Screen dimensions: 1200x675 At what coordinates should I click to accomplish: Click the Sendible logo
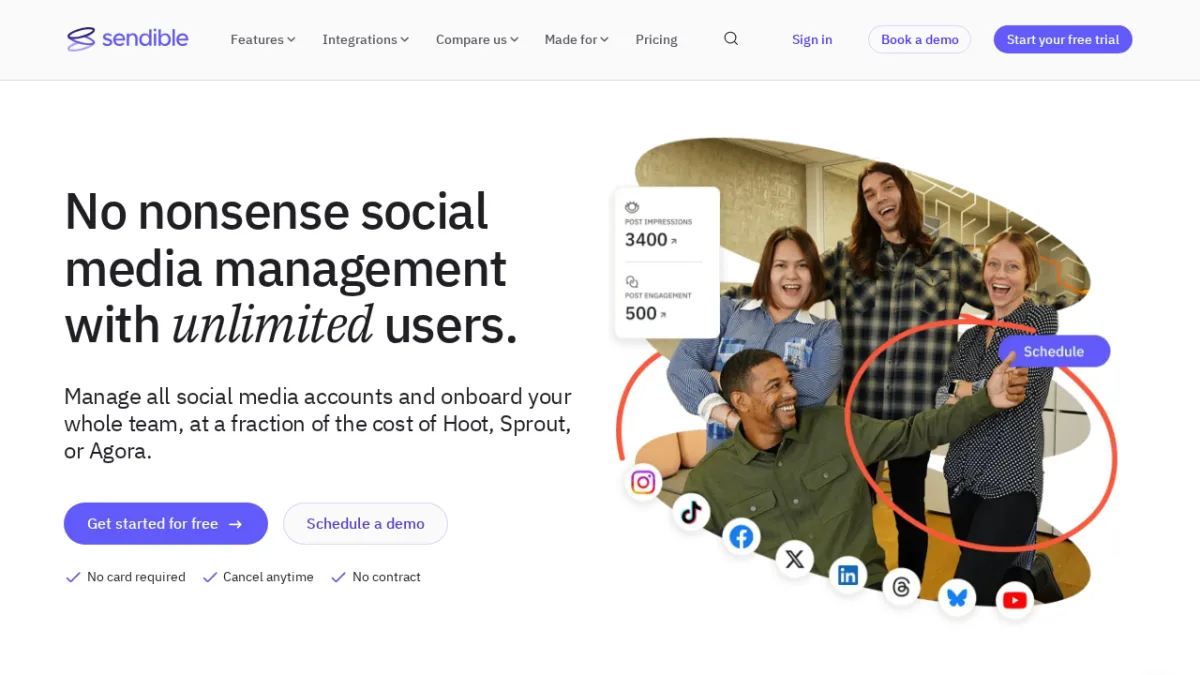tap(128, 39)
